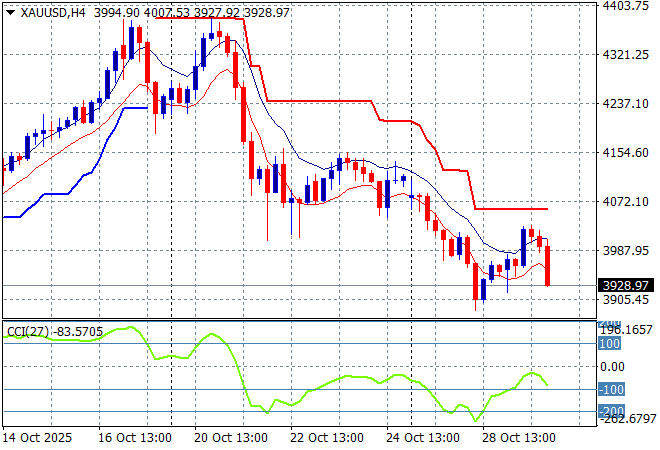Select the green CCI line at its lowest trough

pyautogui.click(x=474, y=419)
